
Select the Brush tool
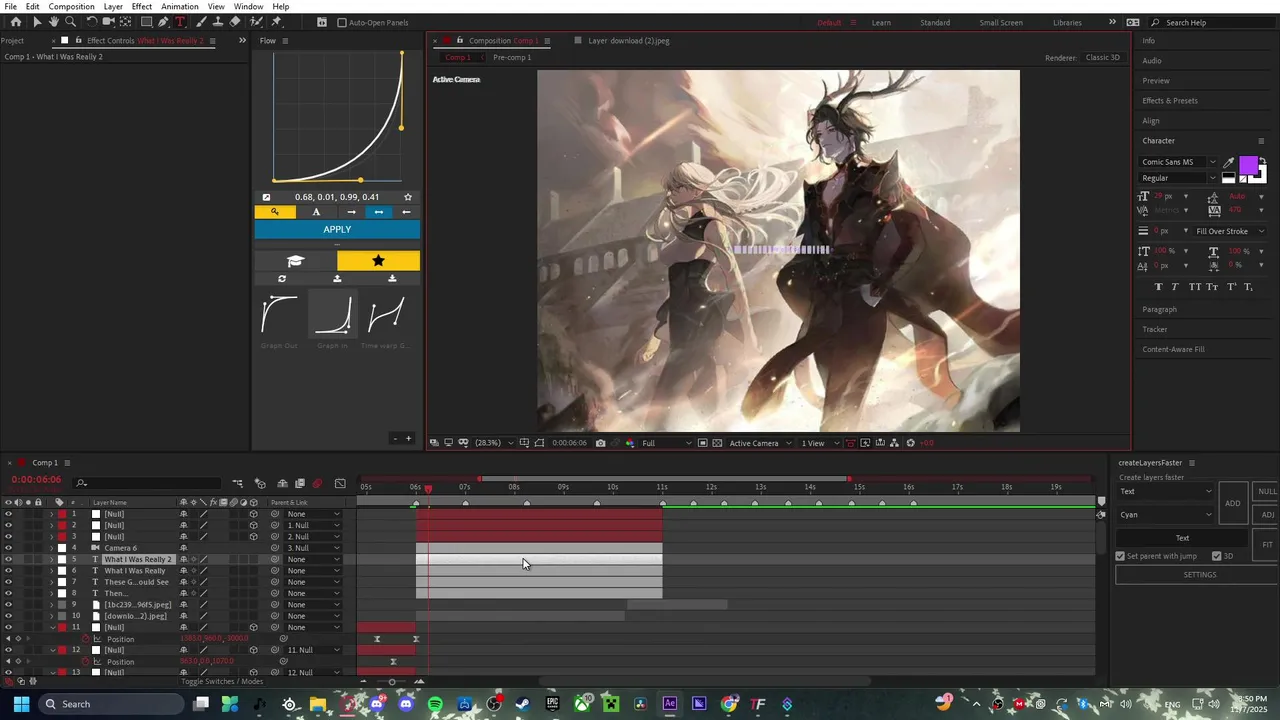pos(201,22)
